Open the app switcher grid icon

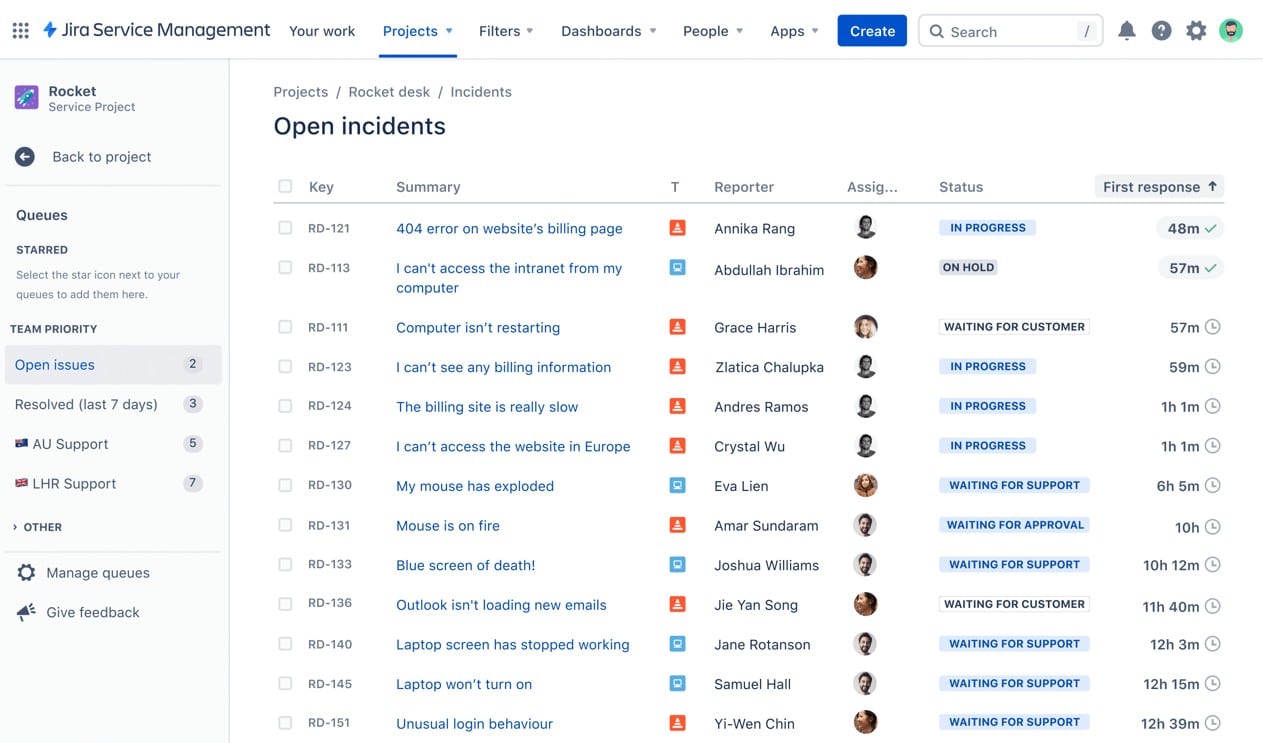[x=19, y=30]
